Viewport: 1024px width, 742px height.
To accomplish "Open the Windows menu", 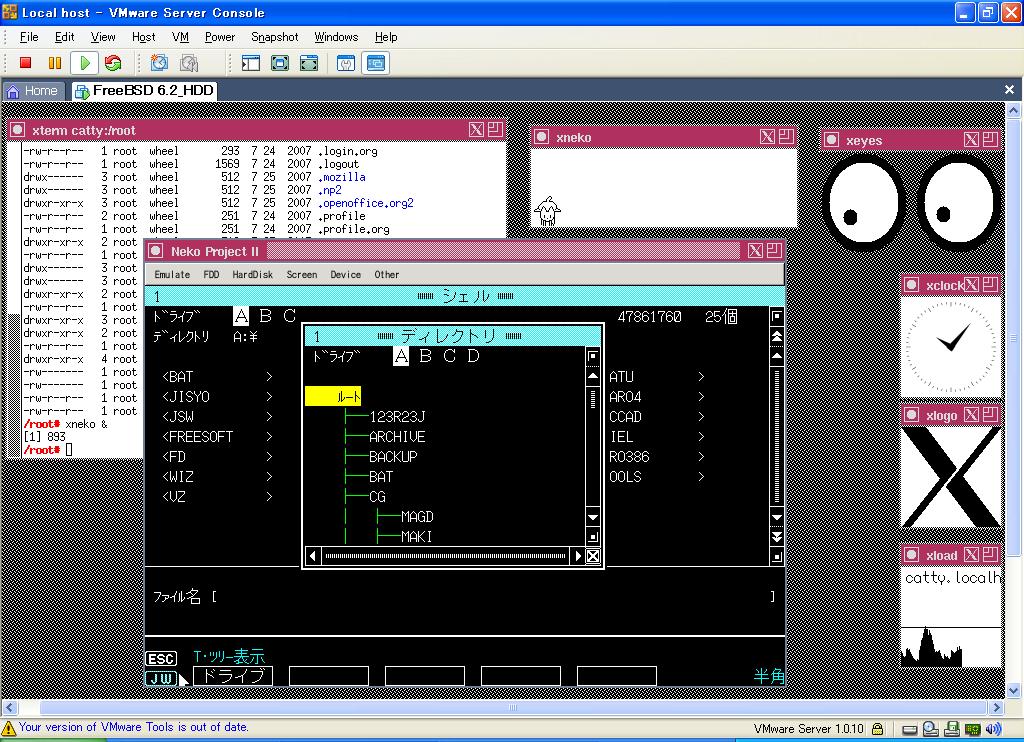I will coord(336,37).
